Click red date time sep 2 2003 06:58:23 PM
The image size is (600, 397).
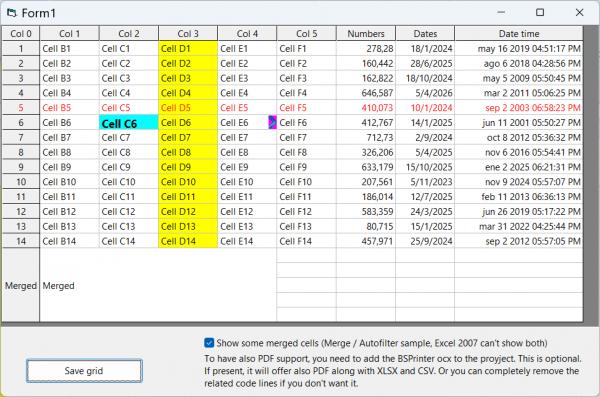point(519,108)
